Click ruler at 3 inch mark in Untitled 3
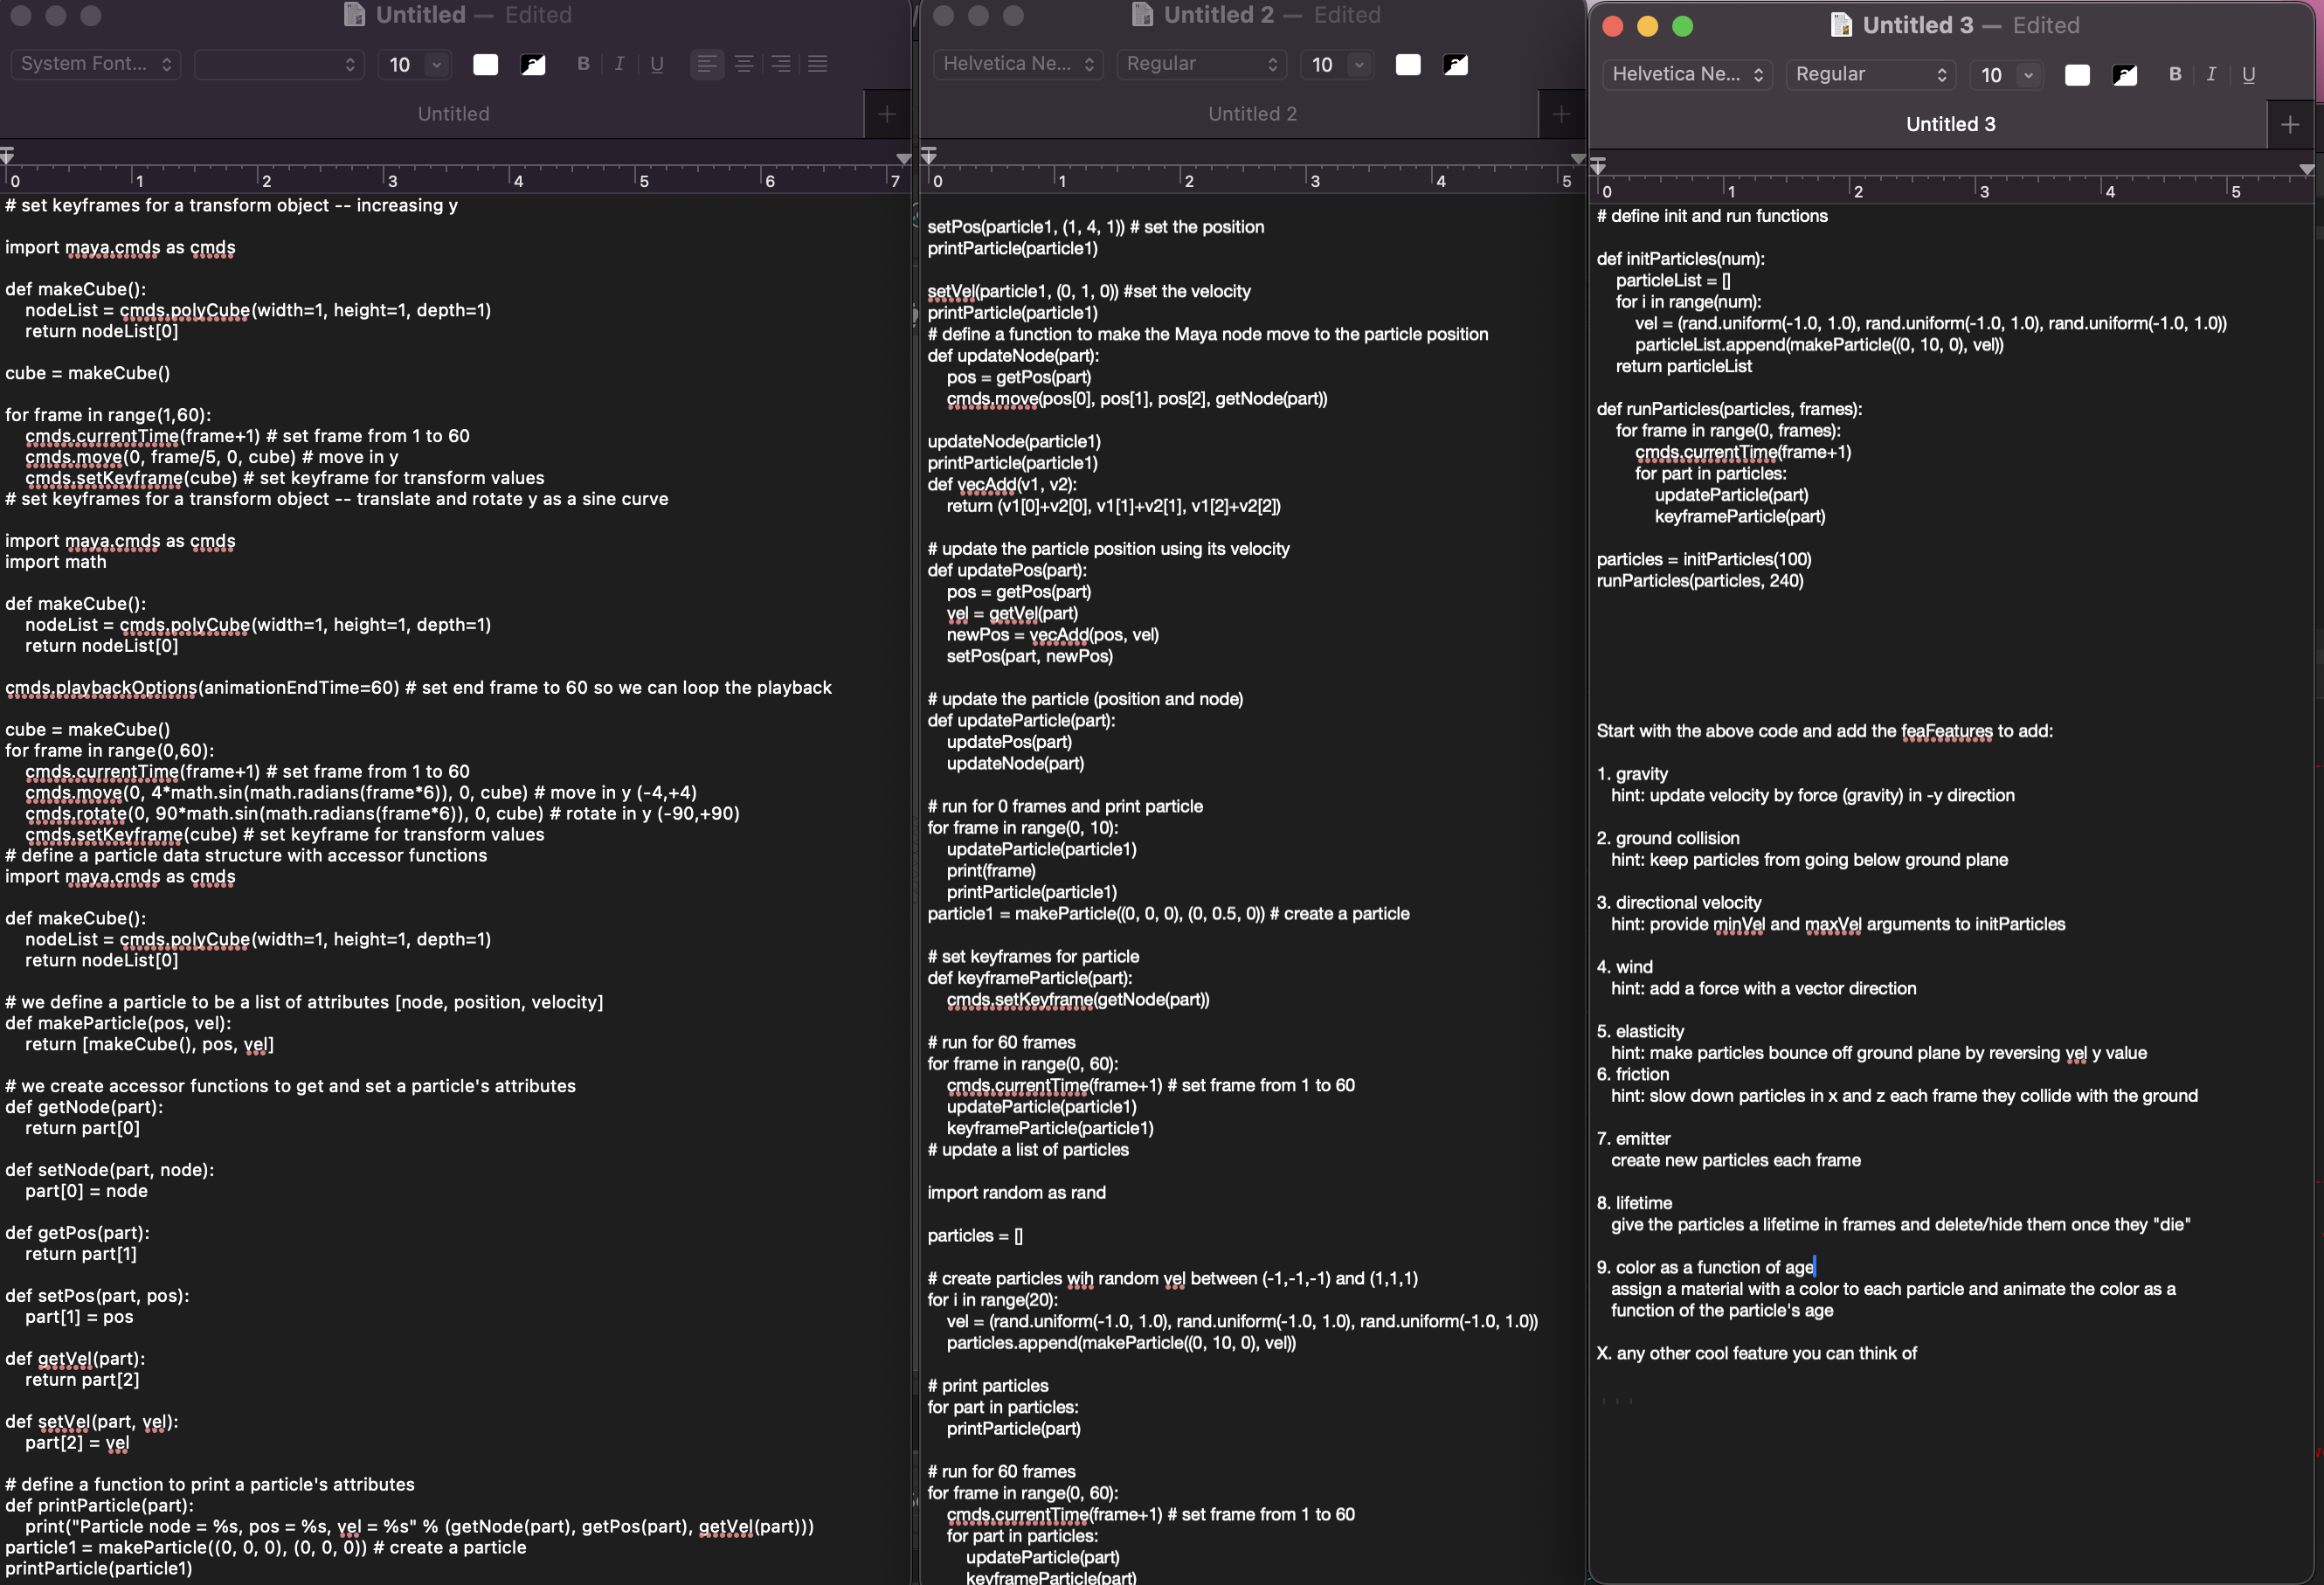2324x1585 pixels. click(x=1983, y=190)
